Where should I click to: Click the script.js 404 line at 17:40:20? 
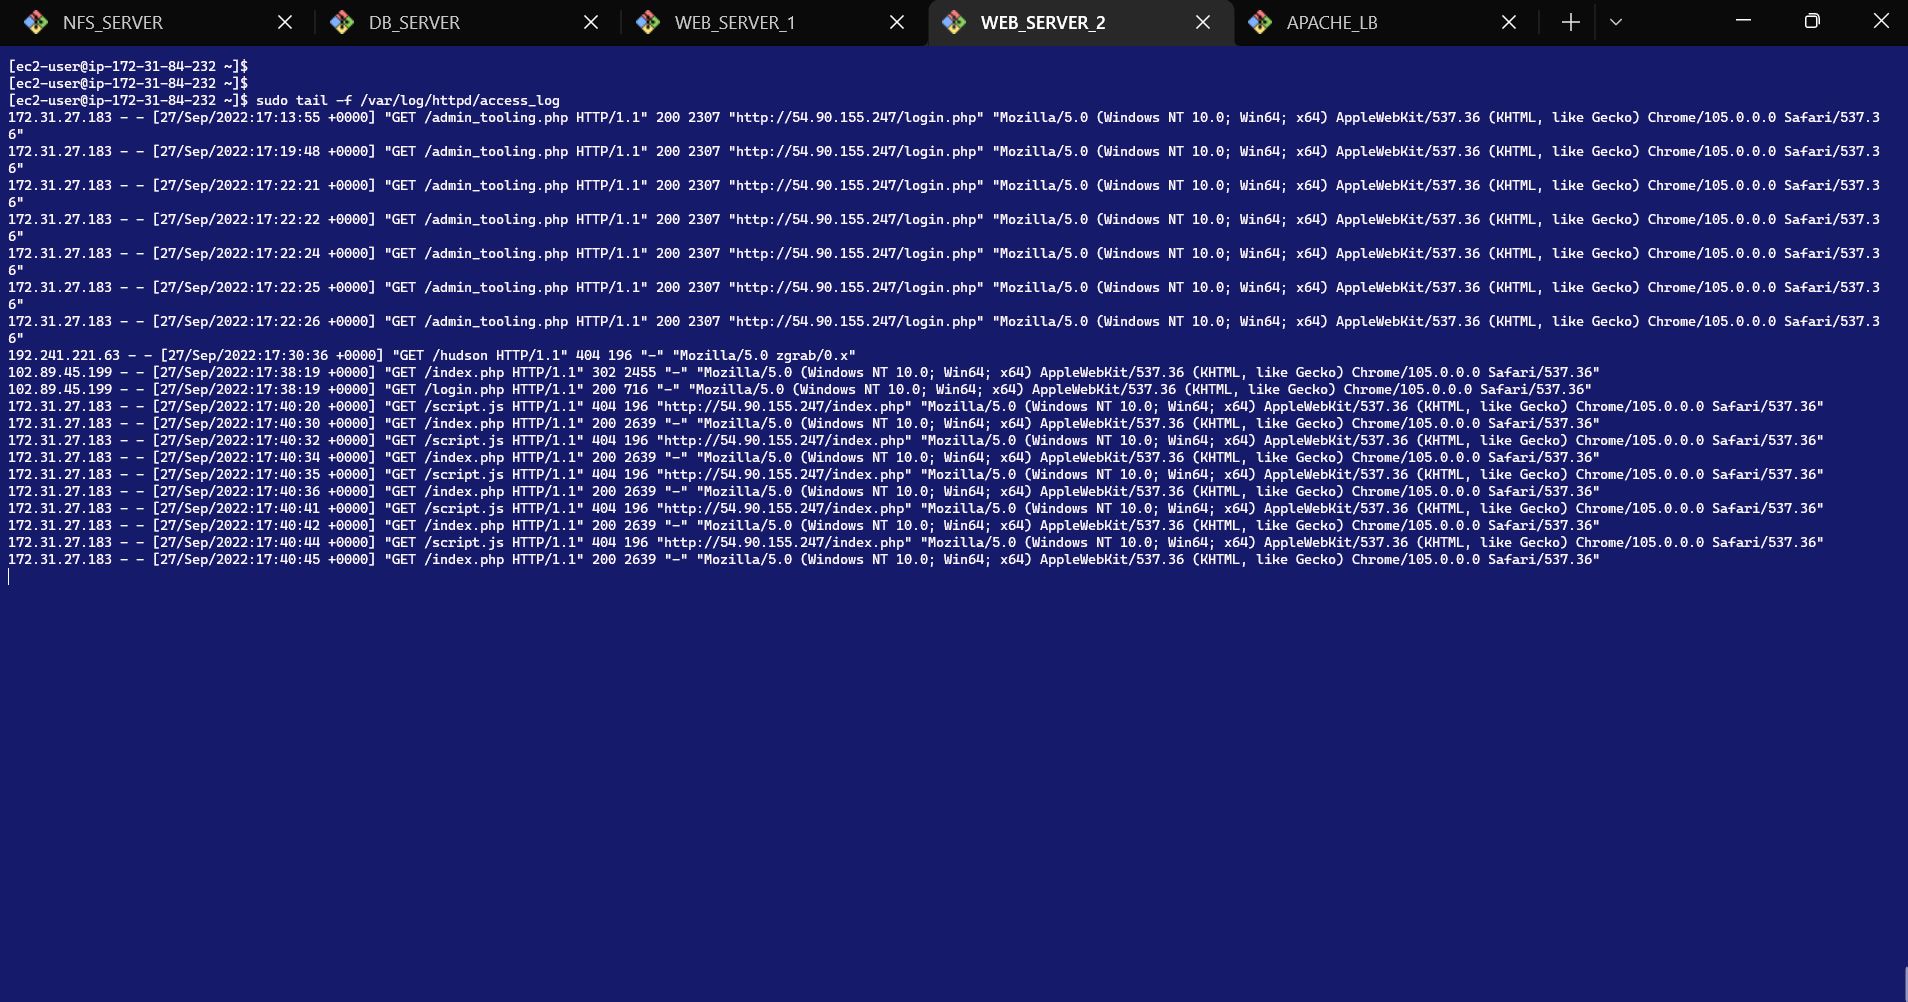916,406
